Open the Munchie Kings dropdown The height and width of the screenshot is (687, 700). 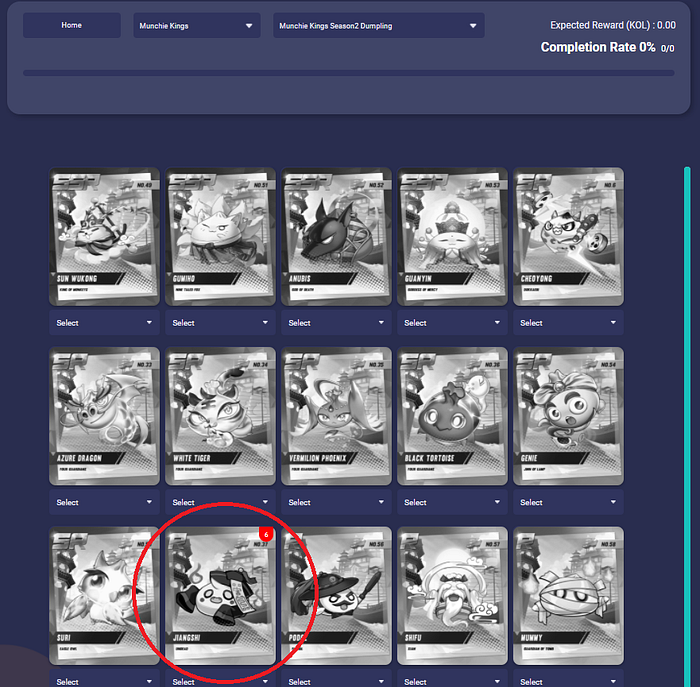196,25
